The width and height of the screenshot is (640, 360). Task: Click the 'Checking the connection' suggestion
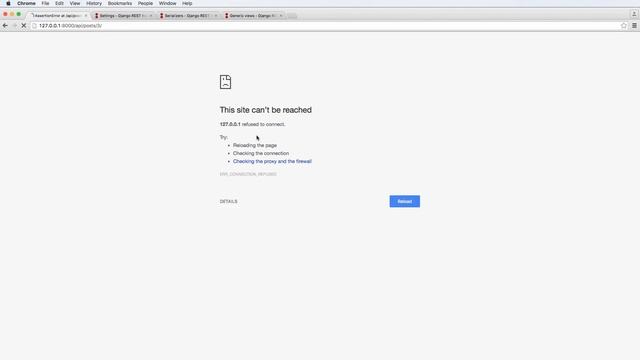click(x=261, y=153)
